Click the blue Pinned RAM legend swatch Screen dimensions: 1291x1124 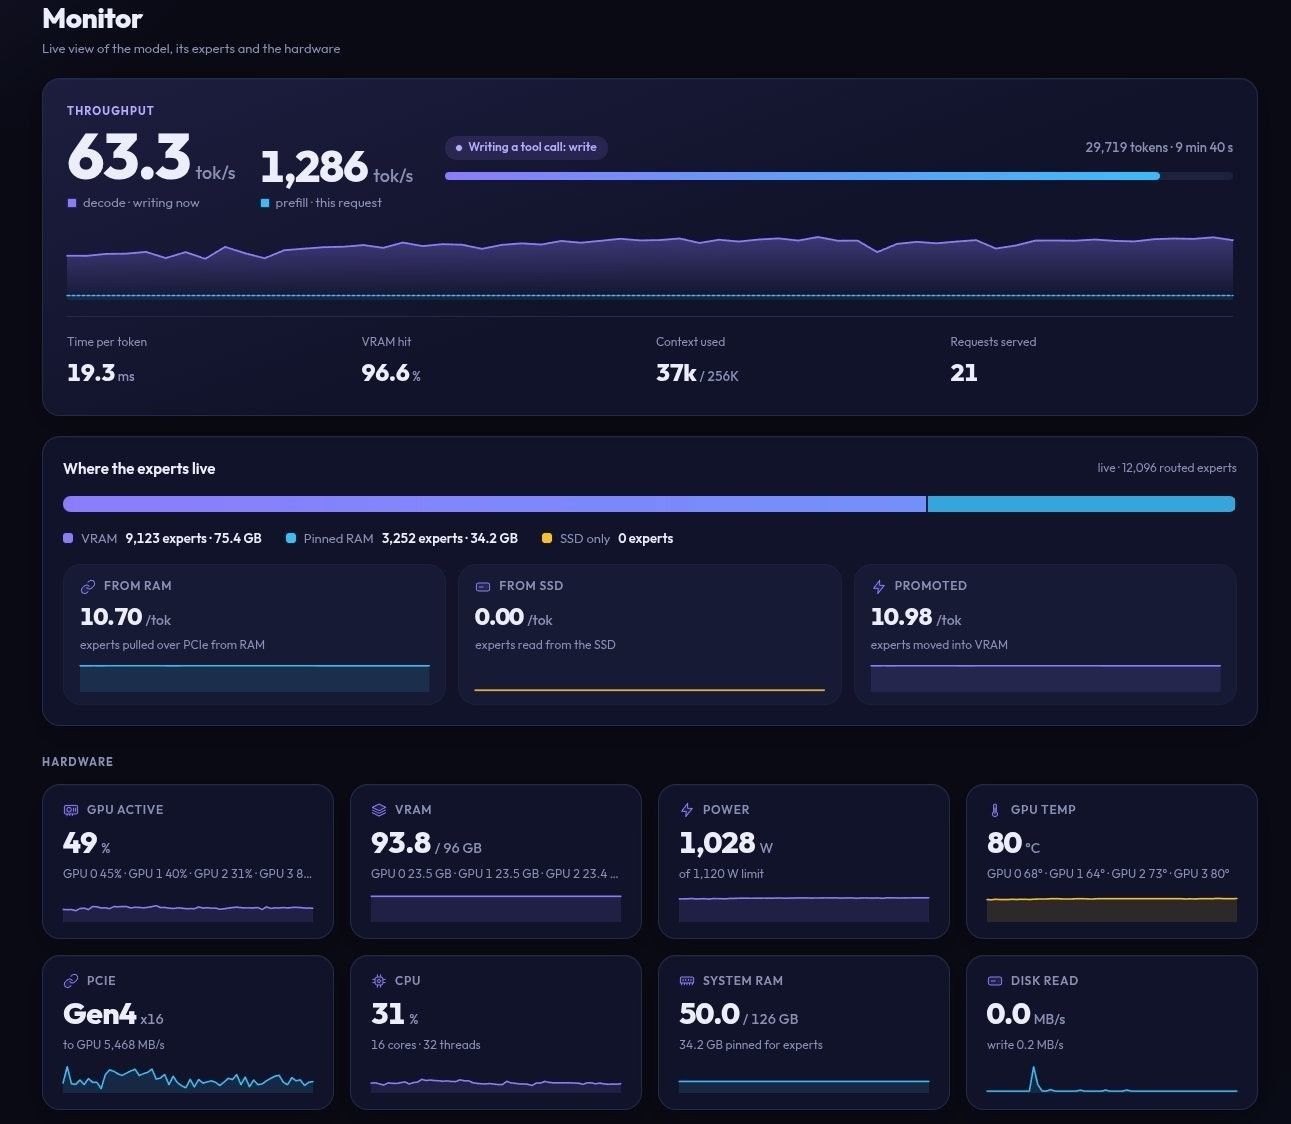[291, 538]
